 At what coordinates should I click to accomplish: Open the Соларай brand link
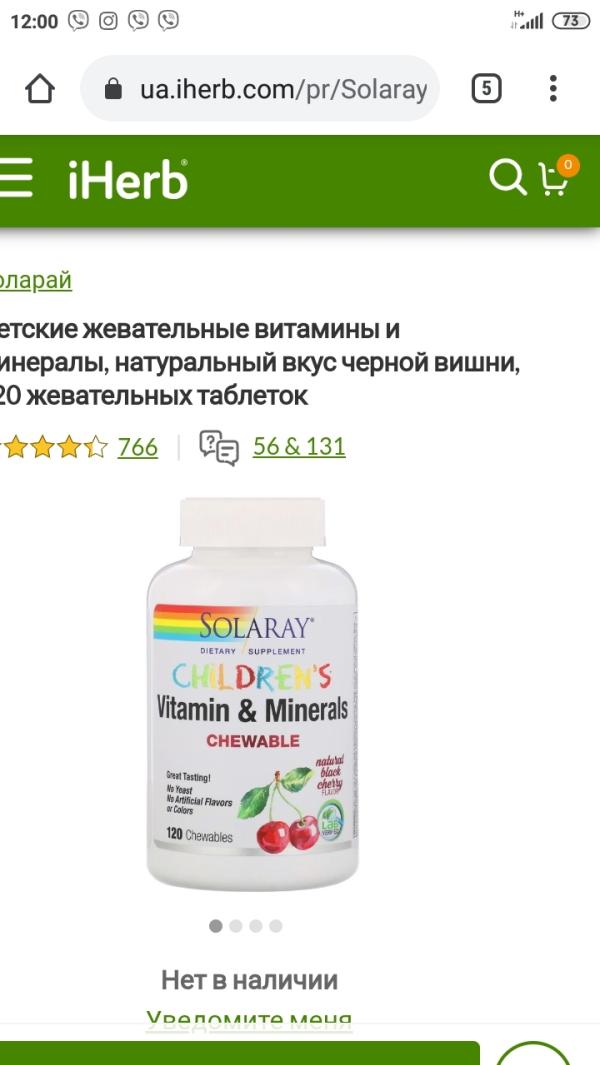coord(36,280)
